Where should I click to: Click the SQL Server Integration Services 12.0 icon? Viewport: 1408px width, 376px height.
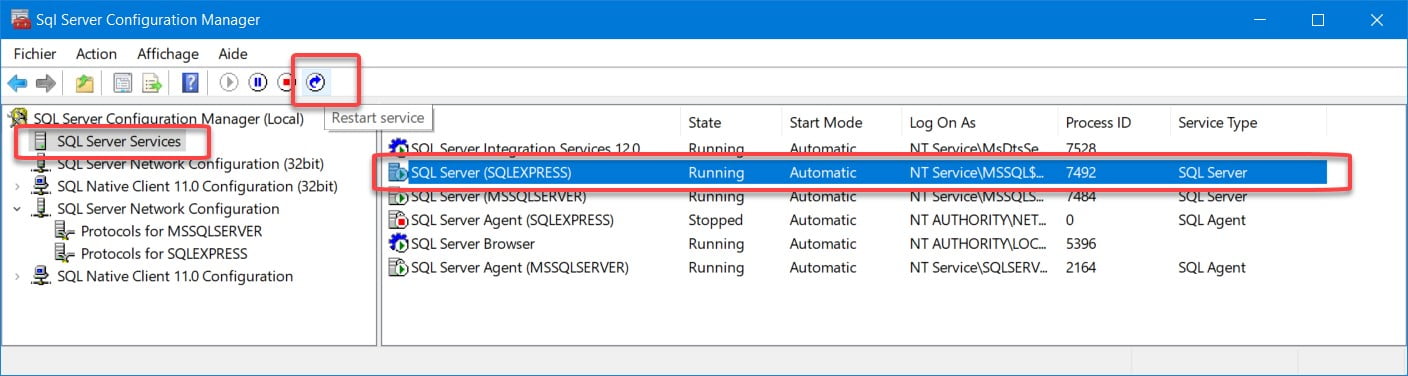click(x=398, y=150)
